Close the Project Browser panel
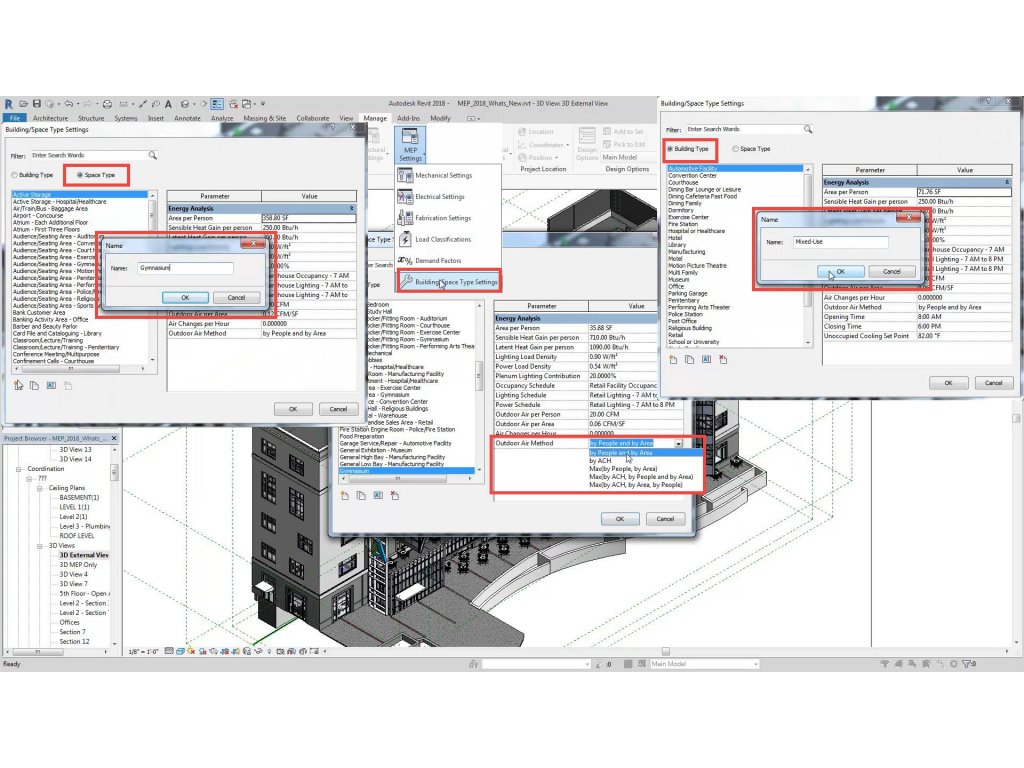 [114, 439]
